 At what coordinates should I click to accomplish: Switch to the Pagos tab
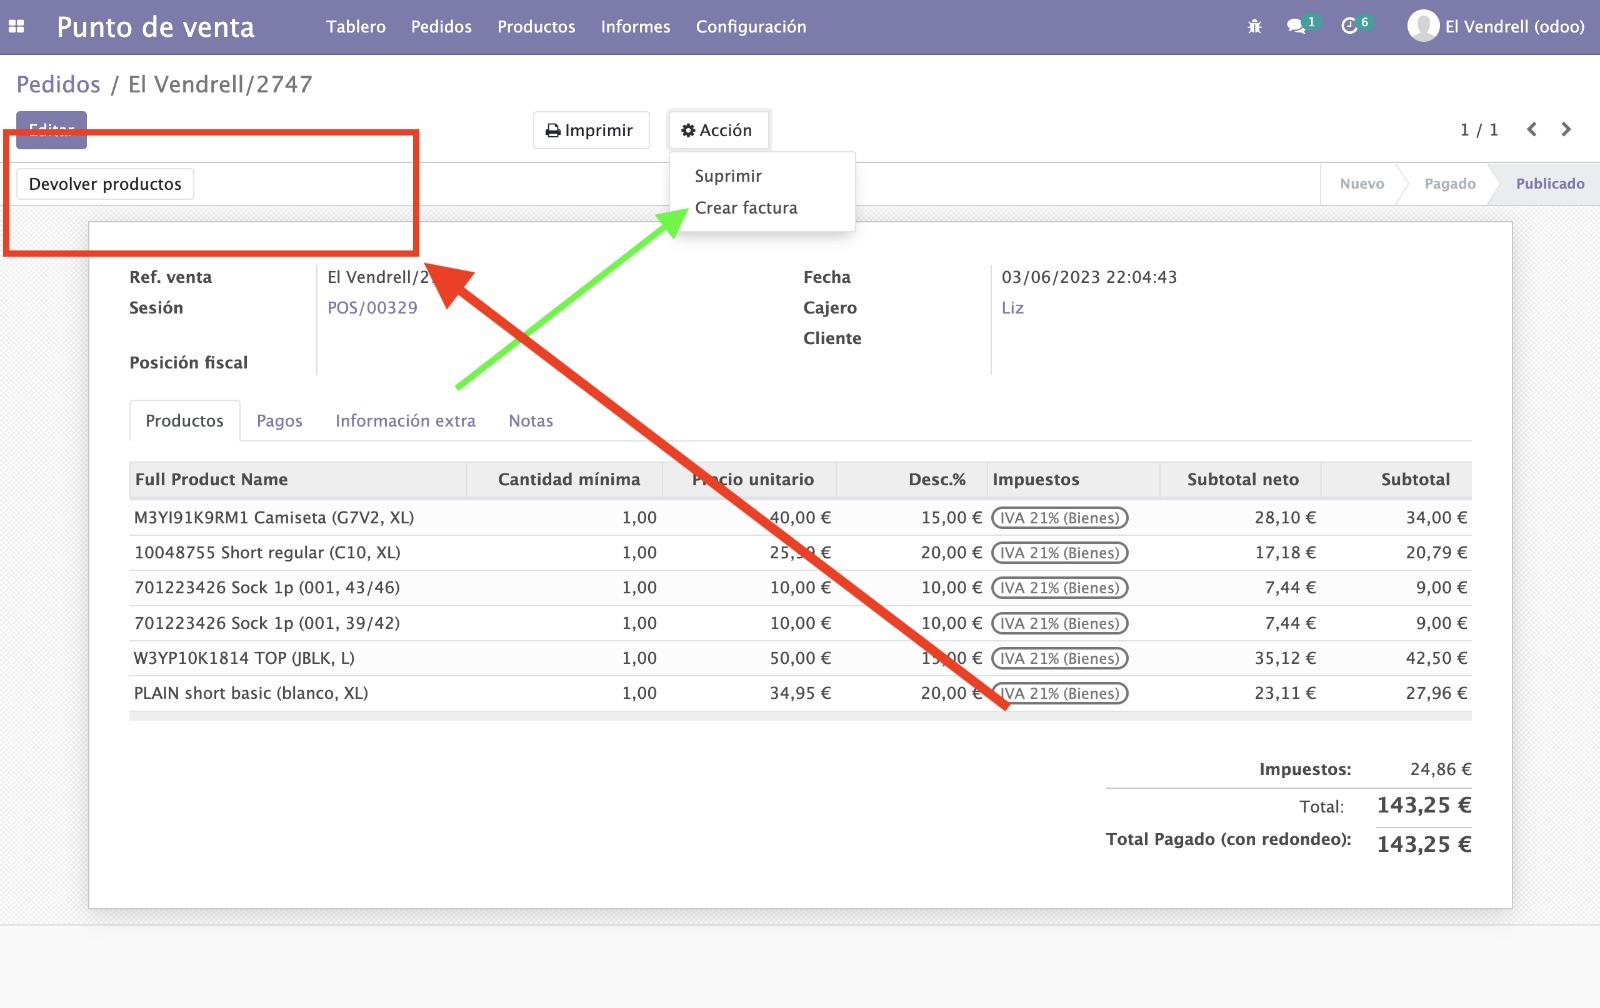[279, 421]
